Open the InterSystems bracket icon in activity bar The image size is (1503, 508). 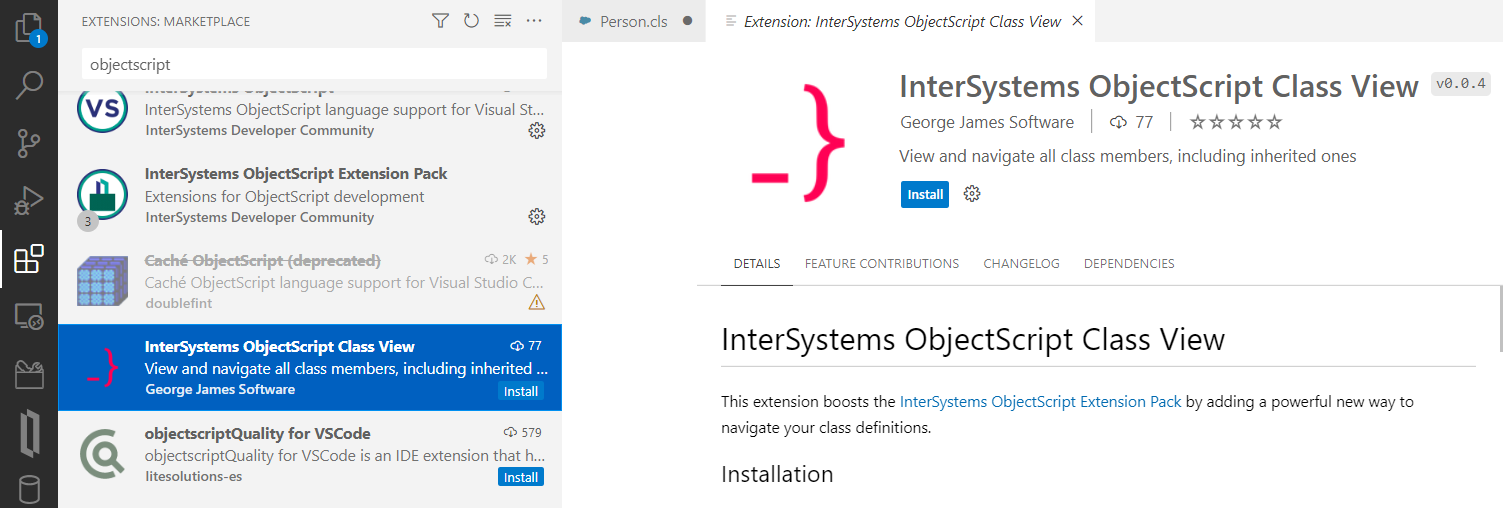[29, 433]
